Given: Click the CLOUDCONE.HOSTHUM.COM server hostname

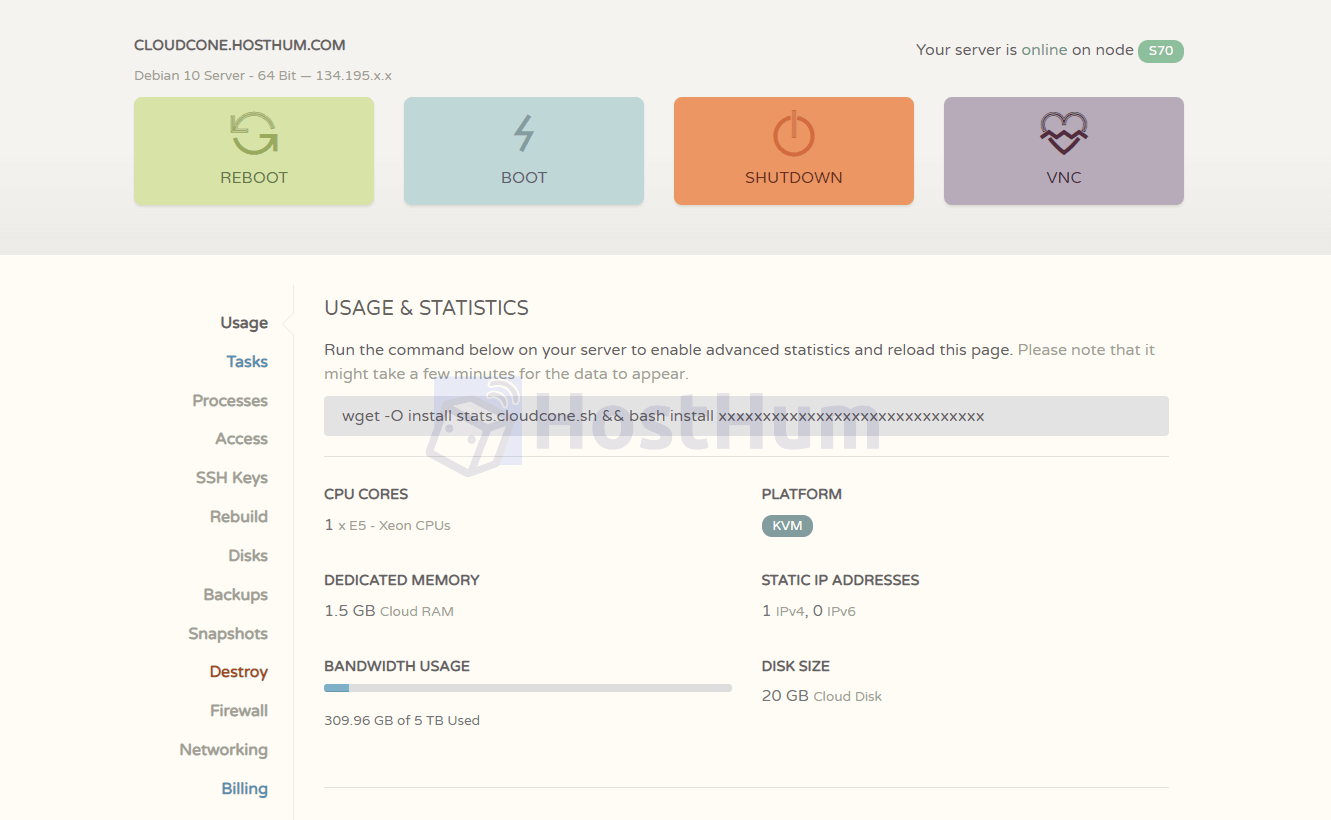Looking at the screenshot, I should [x=240, y=45].
